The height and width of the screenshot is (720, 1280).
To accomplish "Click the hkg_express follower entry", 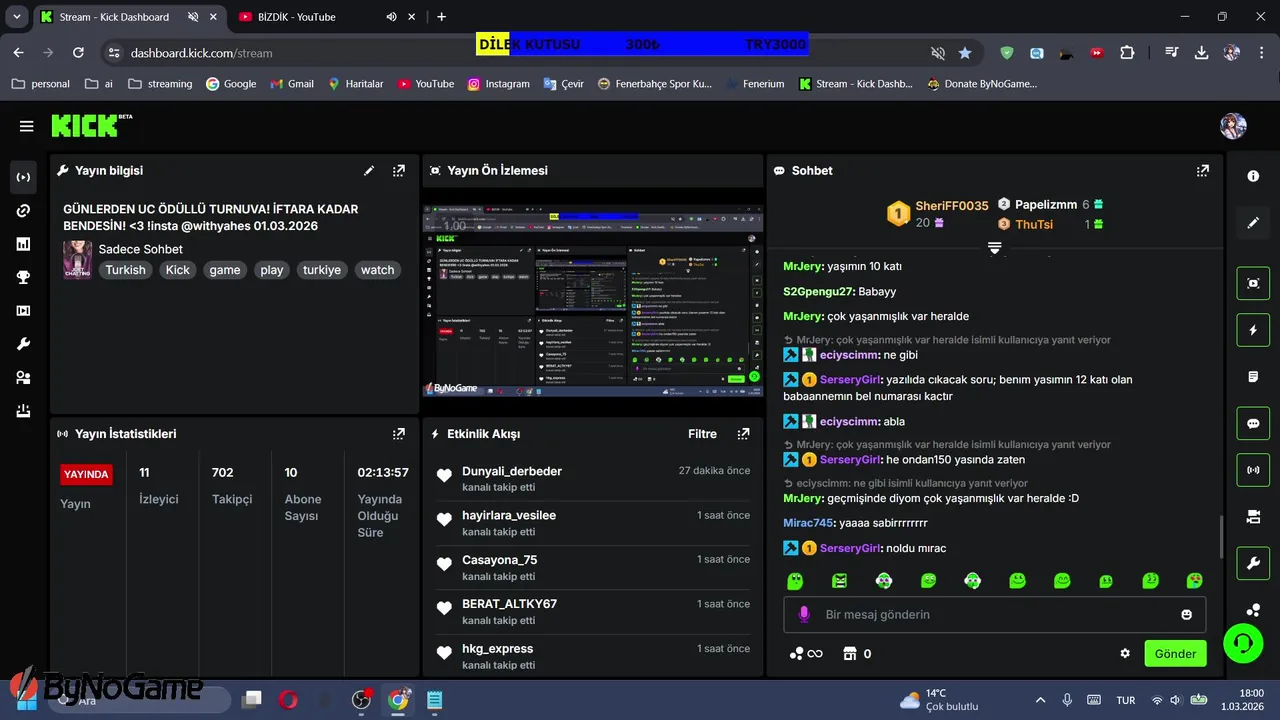I will [x=593, y=656].
